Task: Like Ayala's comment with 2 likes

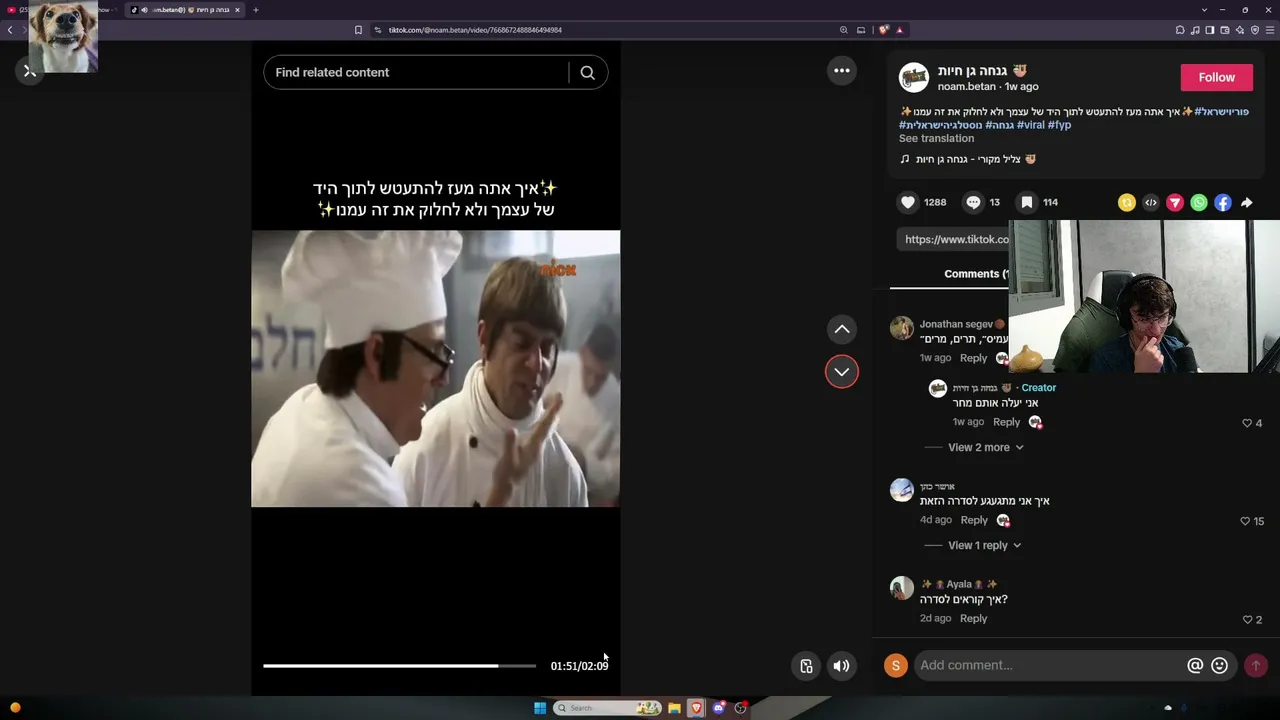Action: click(x=1247, y=620)
